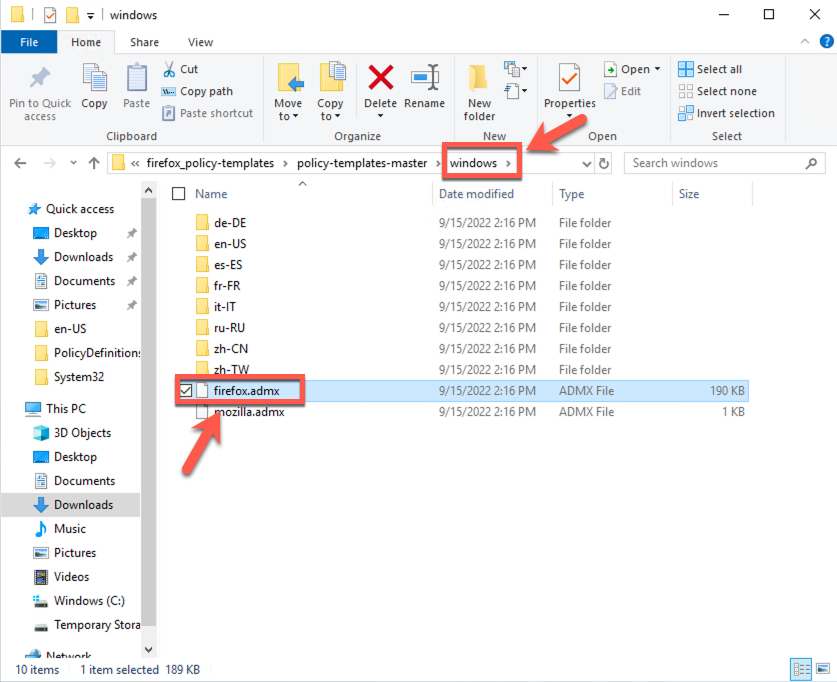Go back with the Back arrow
Image resolution: width=837 pixels, height=682 pixels.
20,163
